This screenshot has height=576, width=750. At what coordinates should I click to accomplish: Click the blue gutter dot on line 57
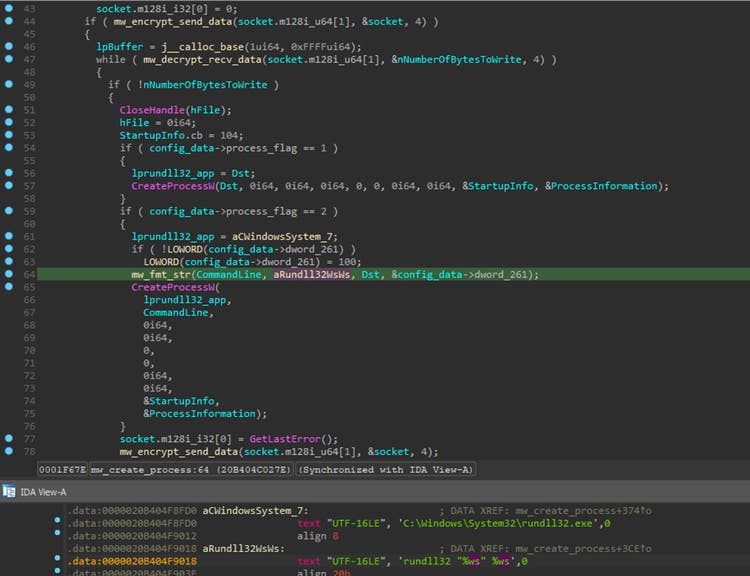[9, 186]
